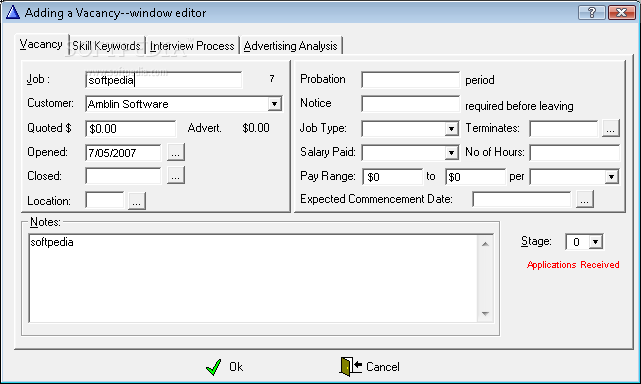Viewport: 641px width, 384px height.
Task: Open the Location lookup ellipsis button
Action: [137, 201]
